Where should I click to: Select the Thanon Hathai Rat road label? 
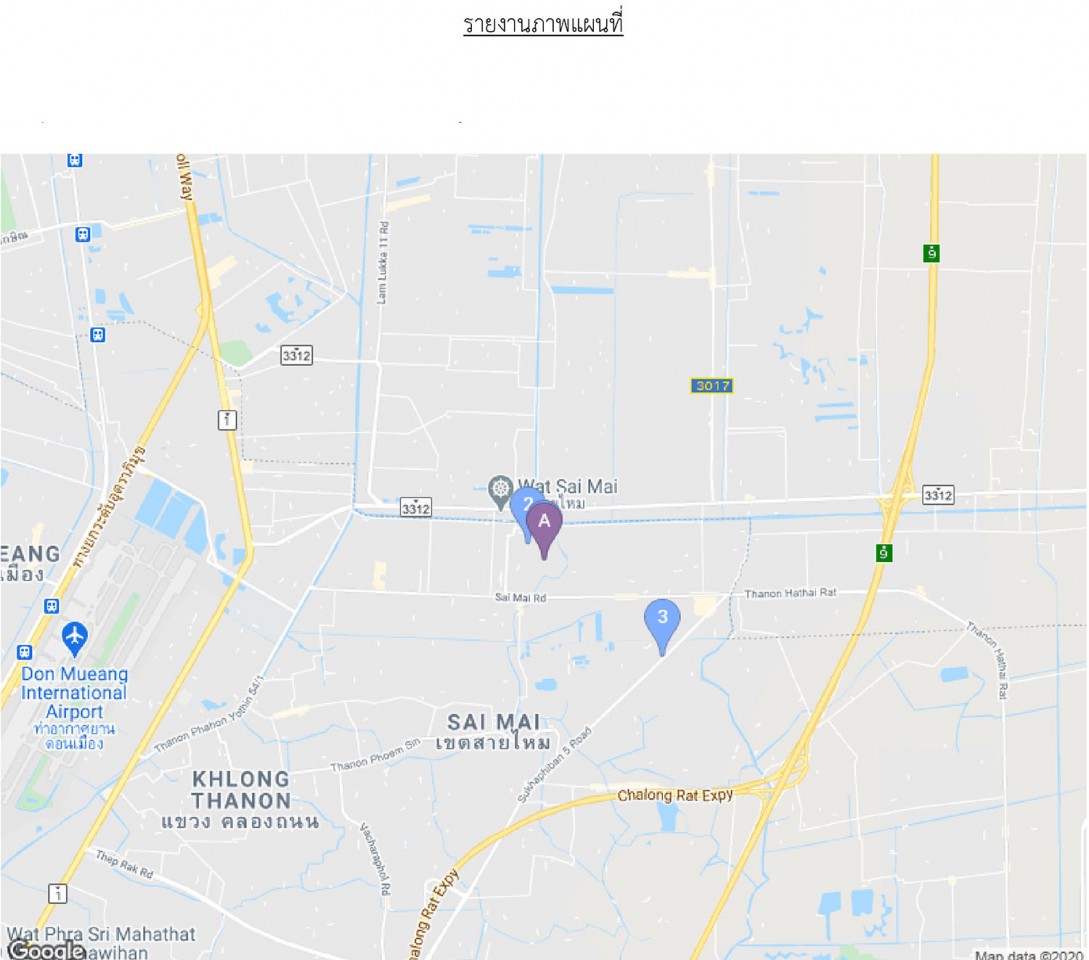[790, 593]
